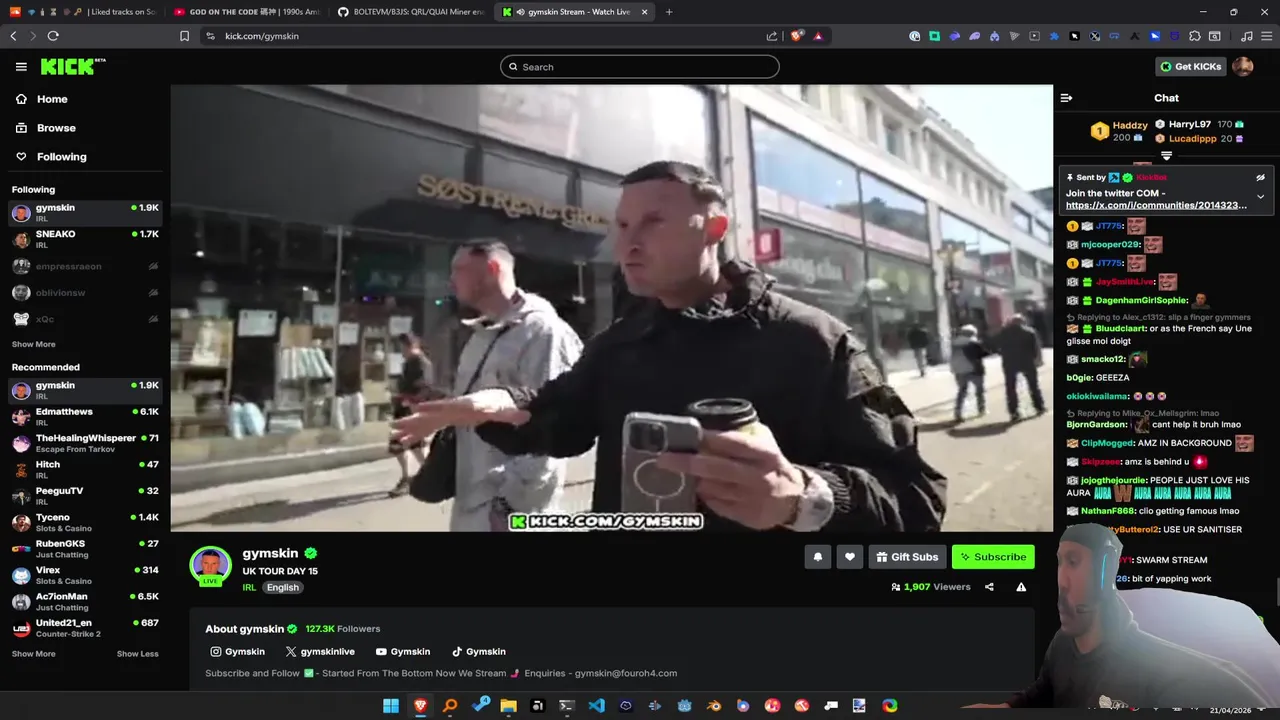Open the Kick hamburger menu
The height and width of the screenshot is (720, 1280).
click(21, 67)
